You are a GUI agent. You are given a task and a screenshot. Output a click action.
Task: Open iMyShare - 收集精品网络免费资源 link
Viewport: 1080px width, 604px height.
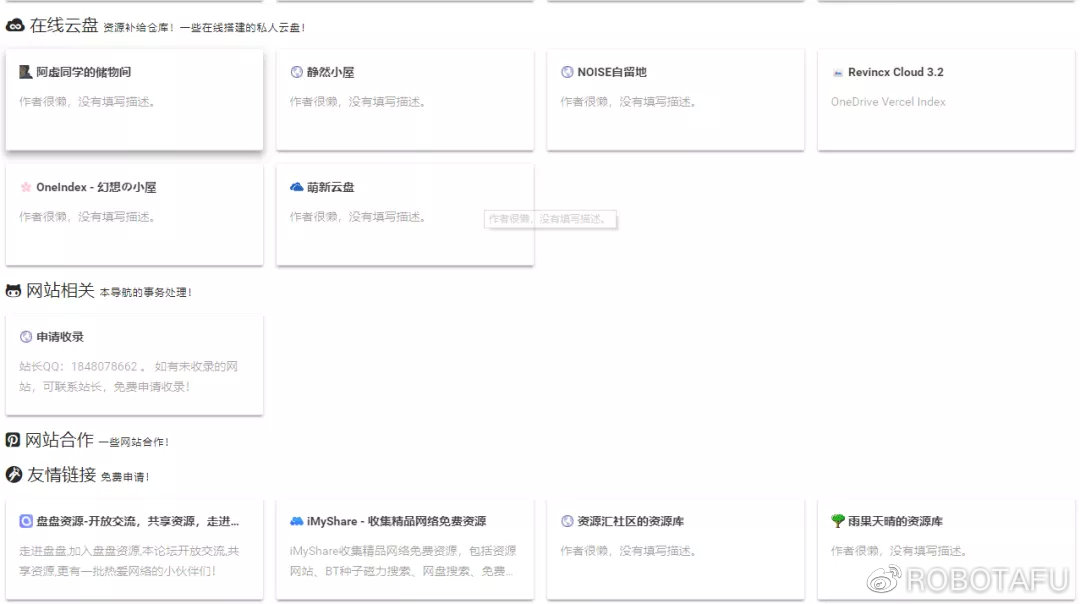[x=396, y=521]
